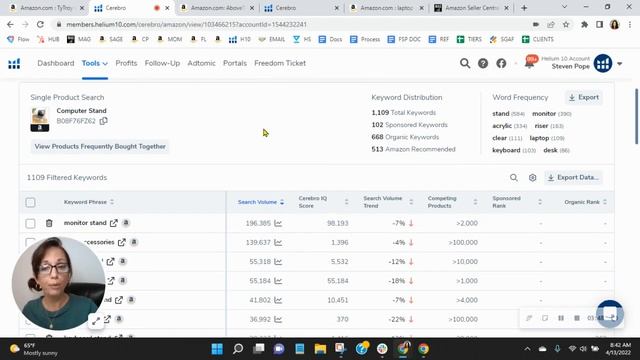Open Windows Start menu
The height and width of the screenshot is (360, 640).
click(x=217, y=349)
